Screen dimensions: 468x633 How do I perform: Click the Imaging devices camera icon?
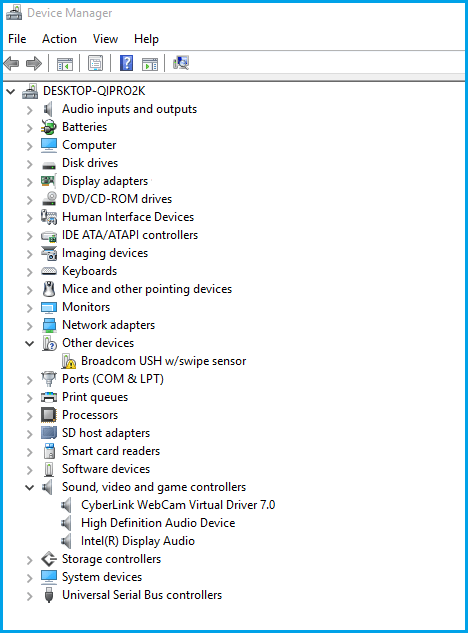pyautogui.click(x=49, y=253)
